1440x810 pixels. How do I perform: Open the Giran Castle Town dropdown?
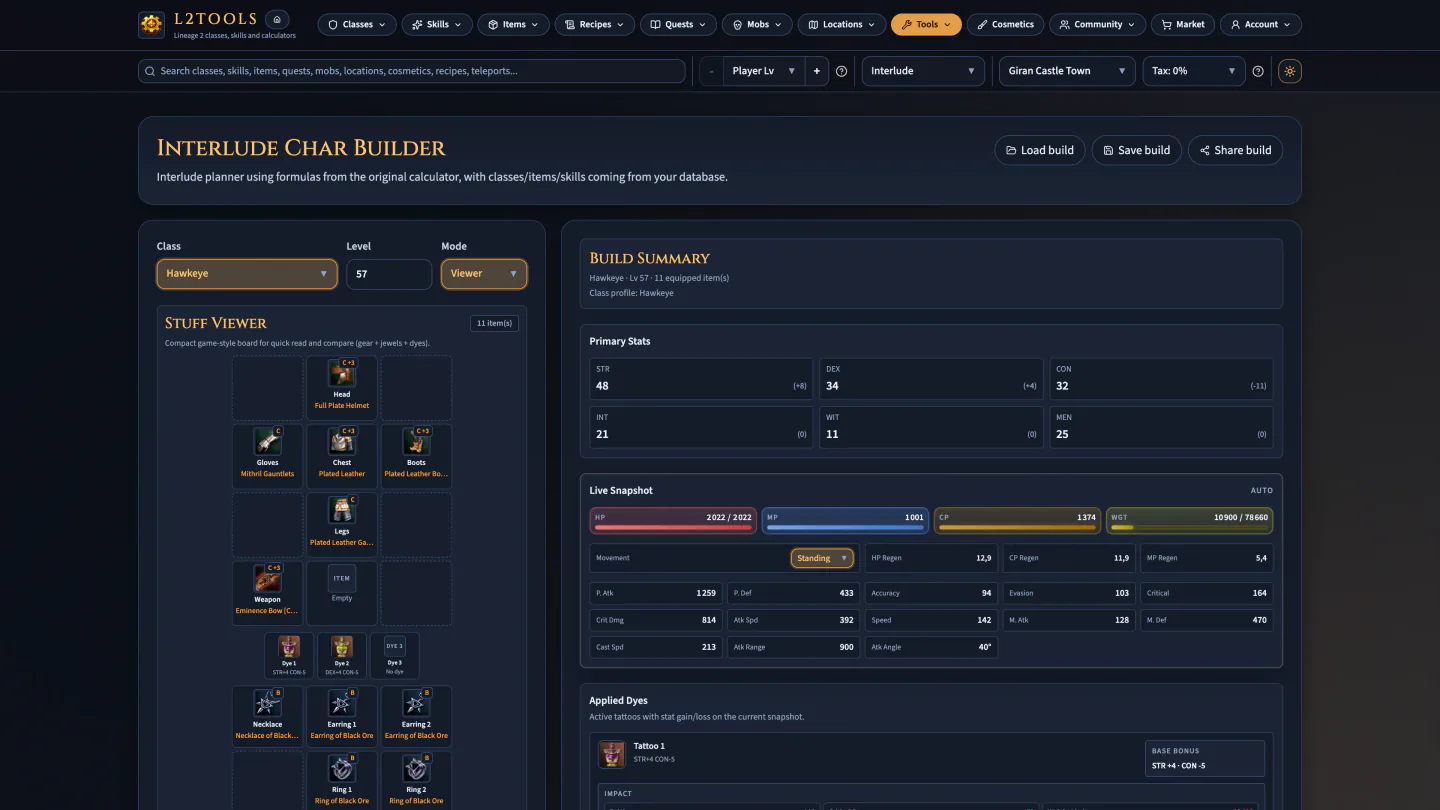coord(1067,71)
